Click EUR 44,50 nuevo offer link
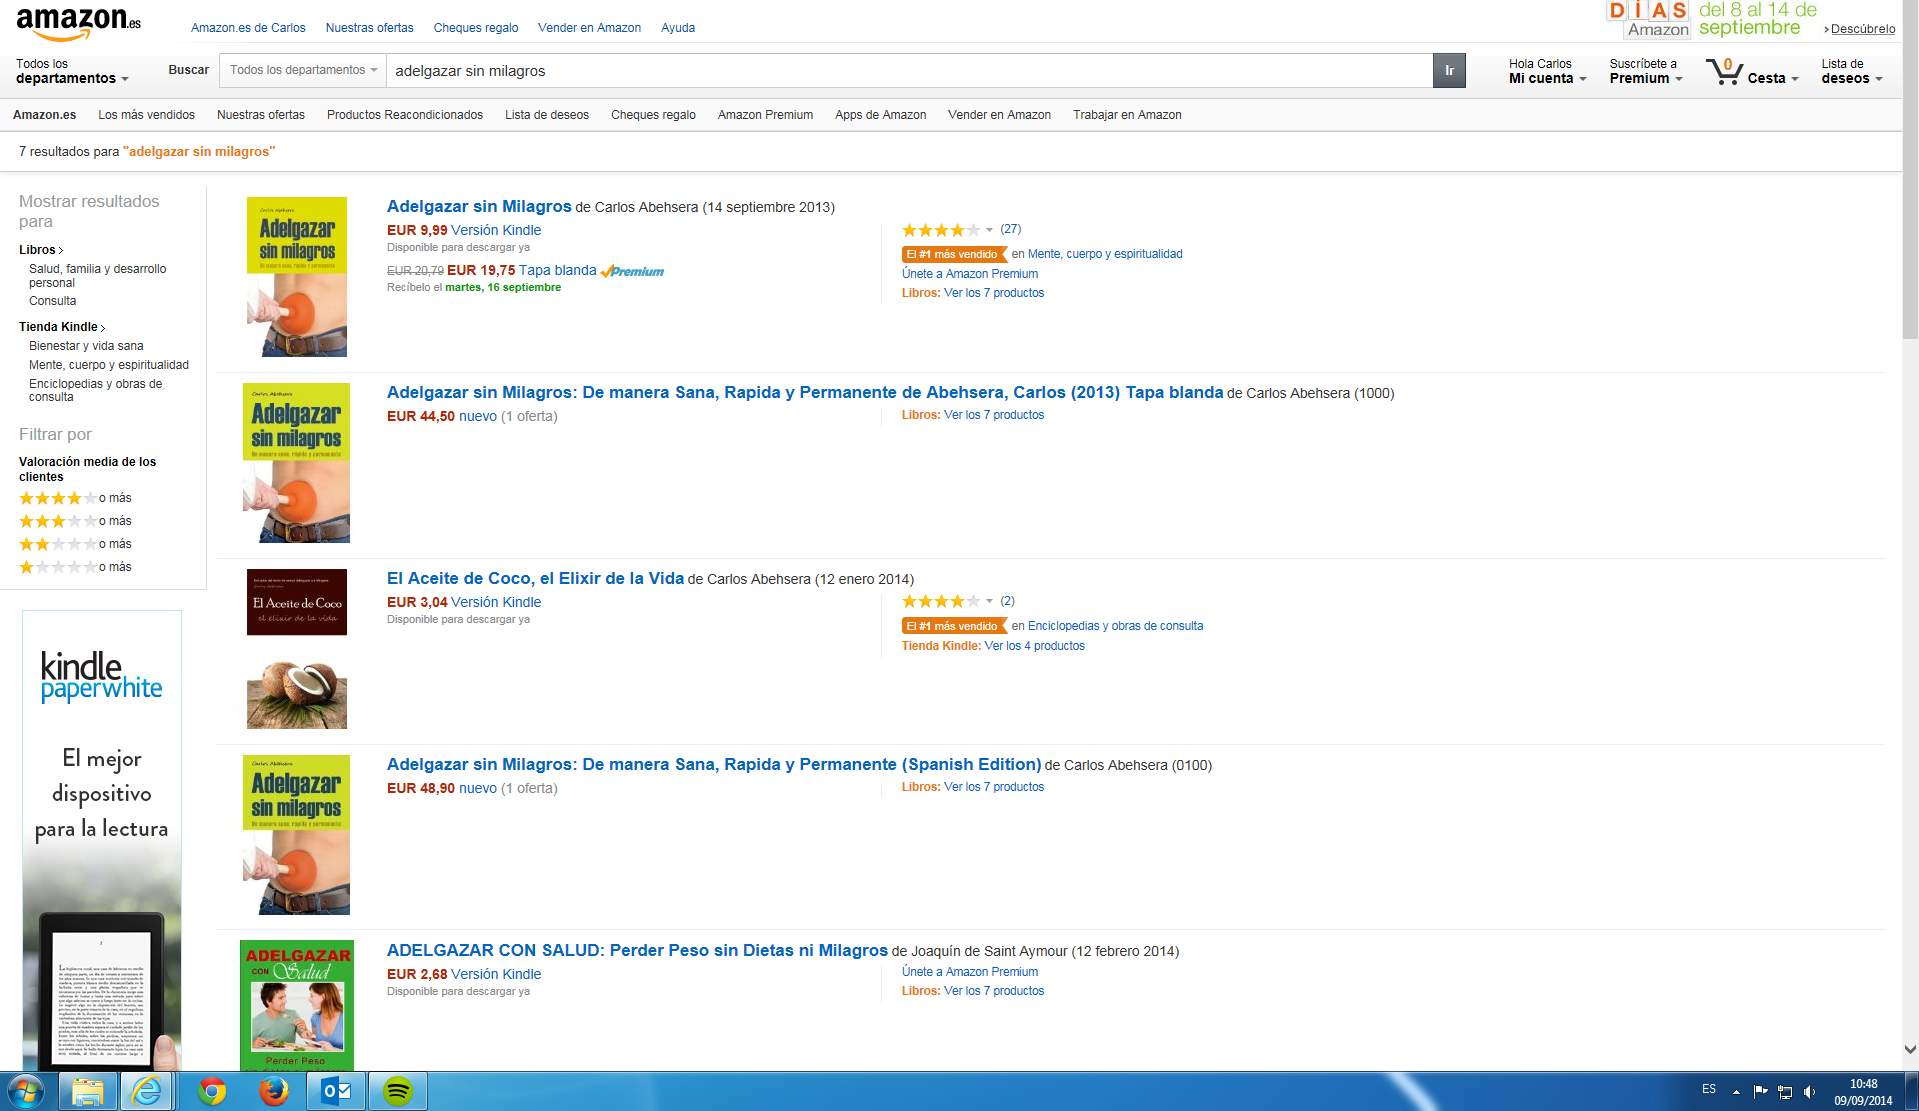The width and height of the screenshot is (1919, 1111). point(442,416)
